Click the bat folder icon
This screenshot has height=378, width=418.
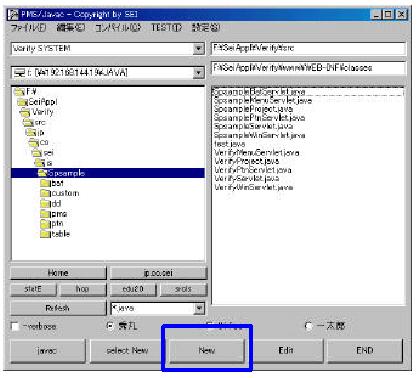click(45, 183)
